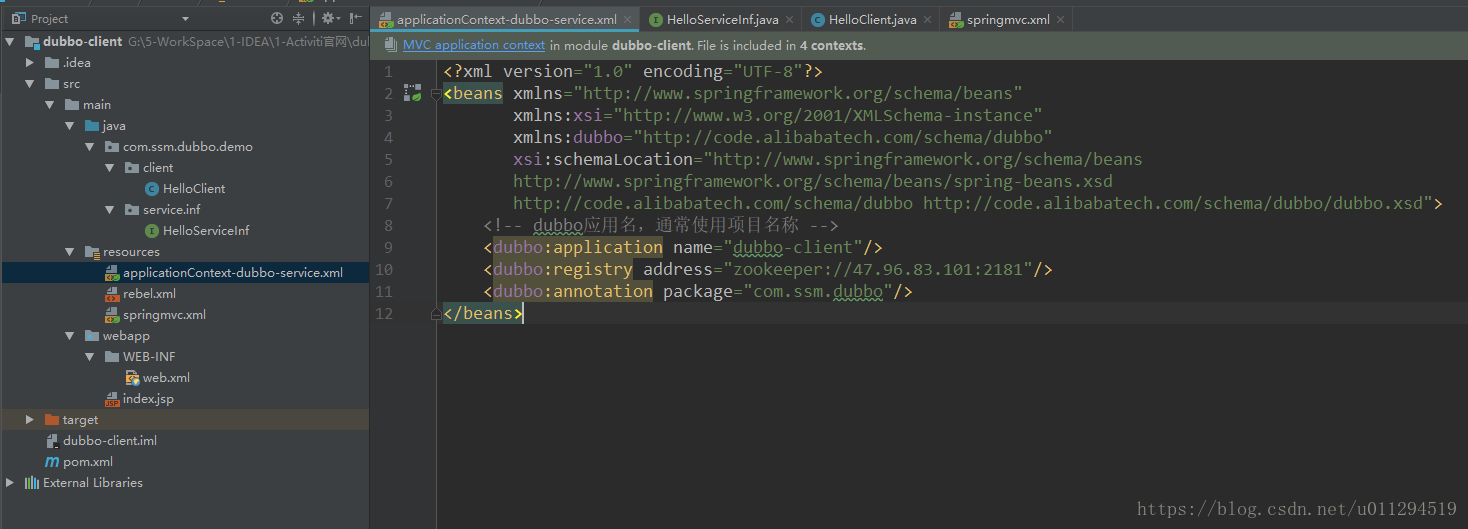Click the rebel.xml file icon
Image resolution: width=1468 pixels, height=529 pixels.
click(113, 294)
